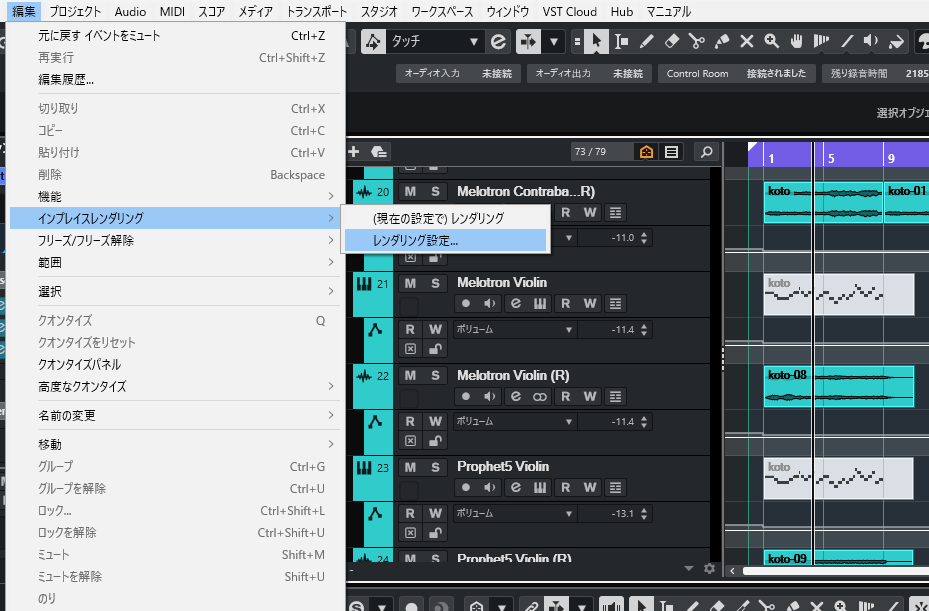Click bar 5 on the timeline ruler
The image size is (929, 611).
831,158
